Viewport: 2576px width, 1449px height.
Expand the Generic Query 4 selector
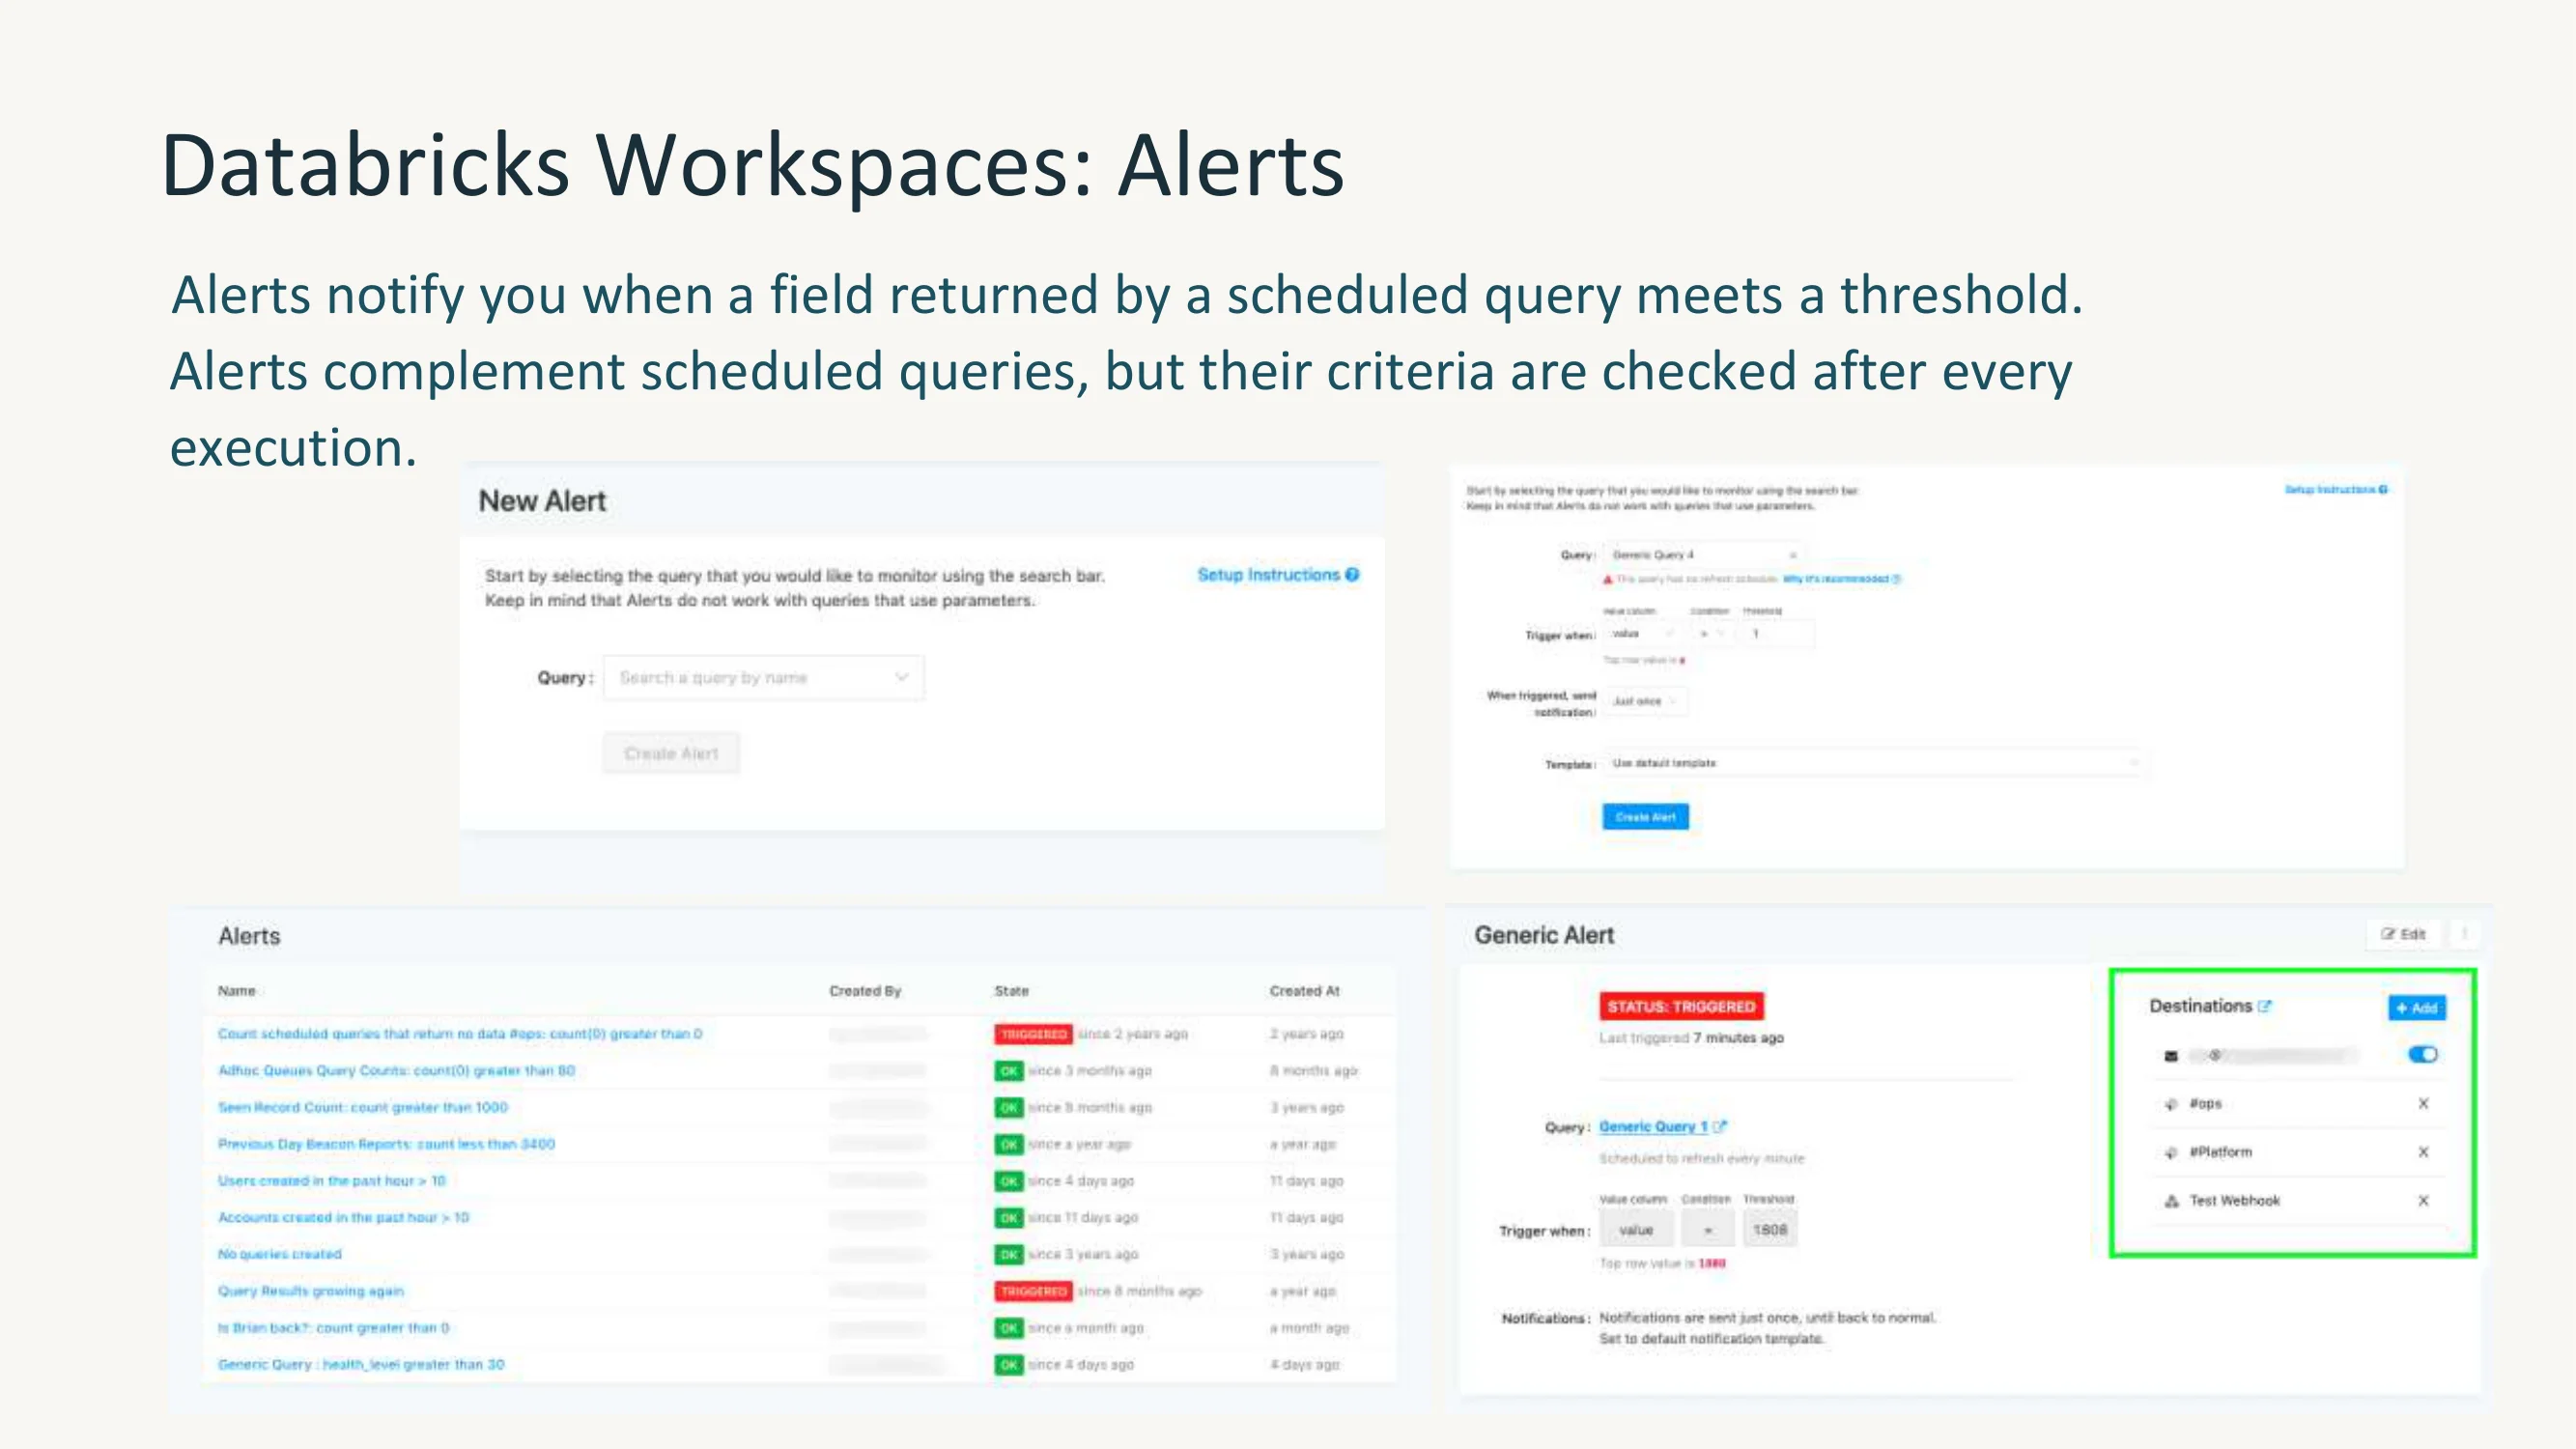click(1705, 555)
